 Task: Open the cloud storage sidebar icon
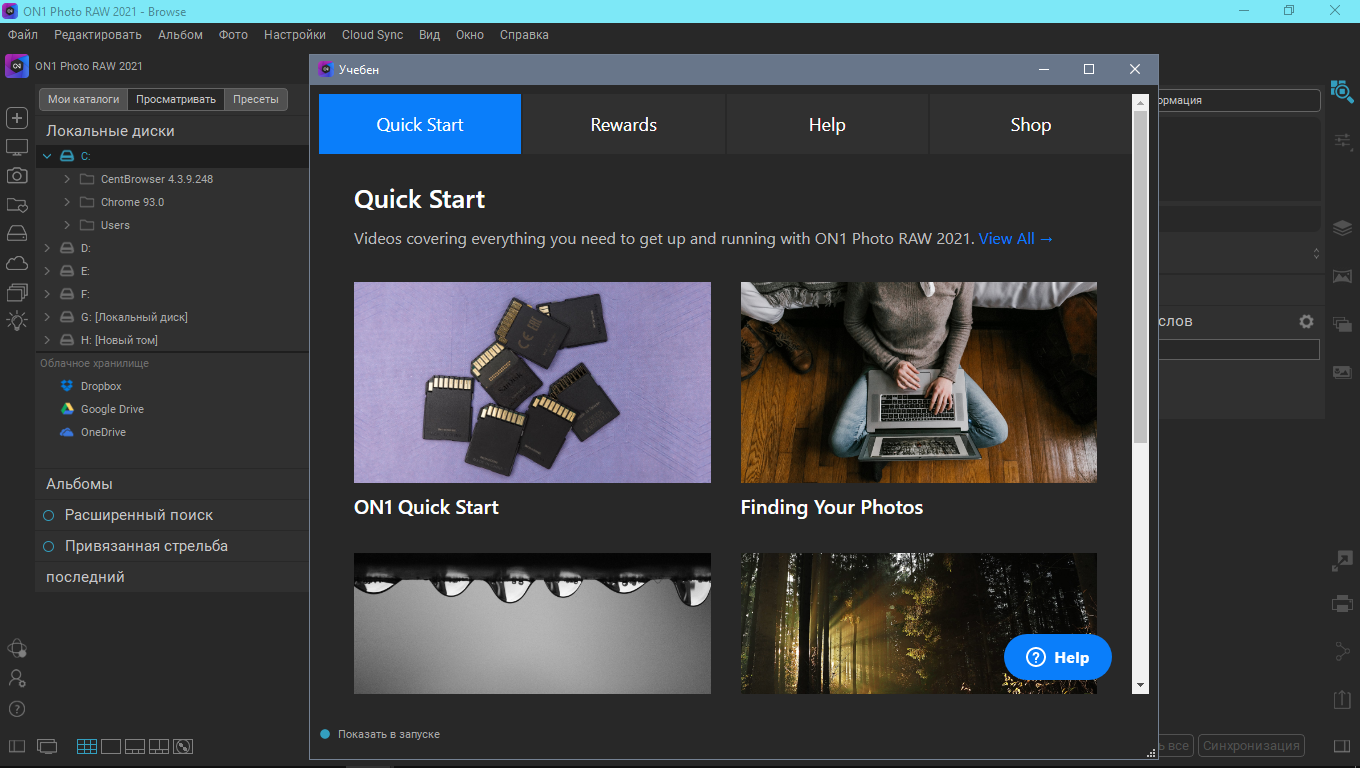click(x=17, y=263)
